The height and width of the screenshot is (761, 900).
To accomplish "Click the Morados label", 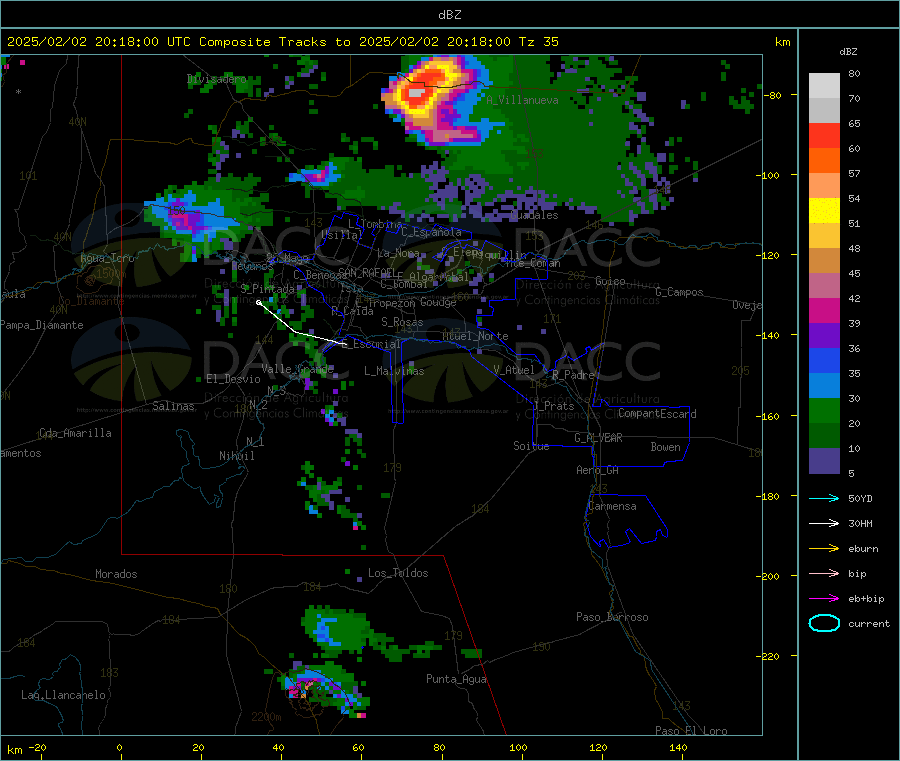I will pos(116,574).
